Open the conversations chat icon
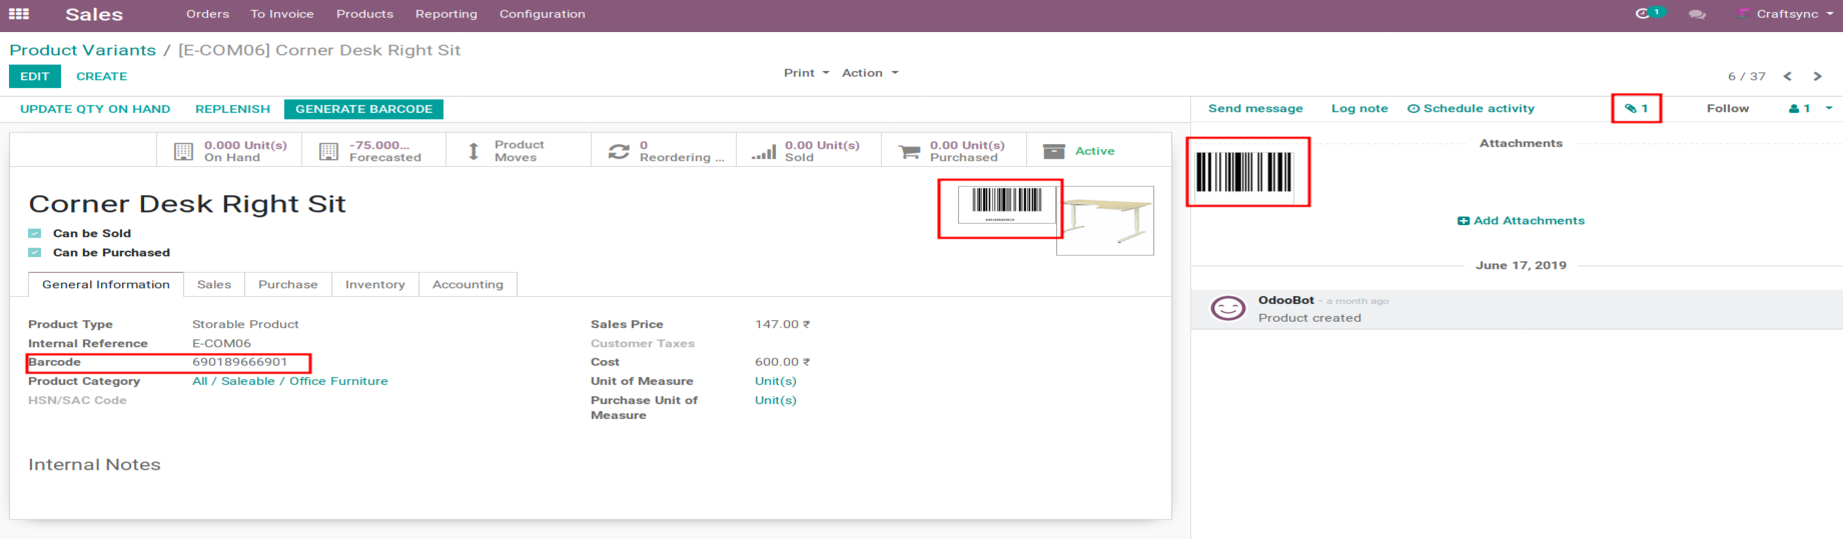This screenshot has height=539, width=1843. click(x=1697, y=14)
